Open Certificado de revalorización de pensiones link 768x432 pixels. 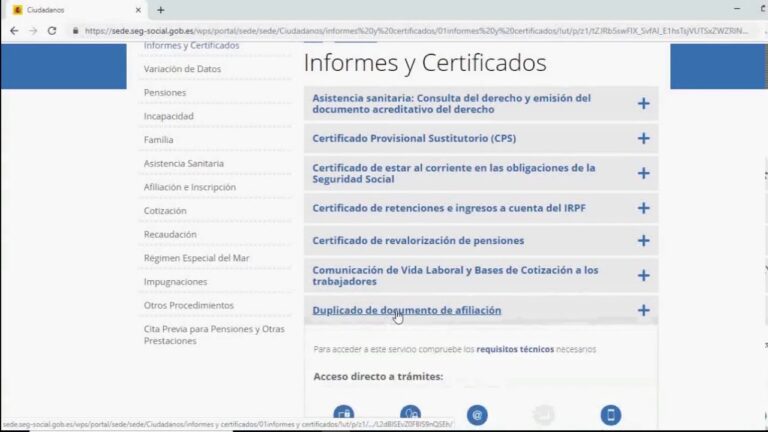pos(418,240)
